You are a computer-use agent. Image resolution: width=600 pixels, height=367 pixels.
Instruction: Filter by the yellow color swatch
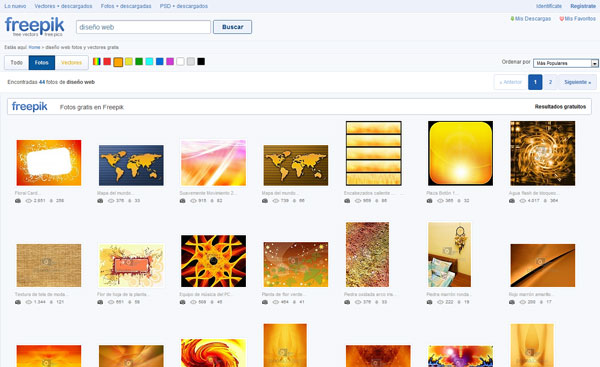point(129,62)
